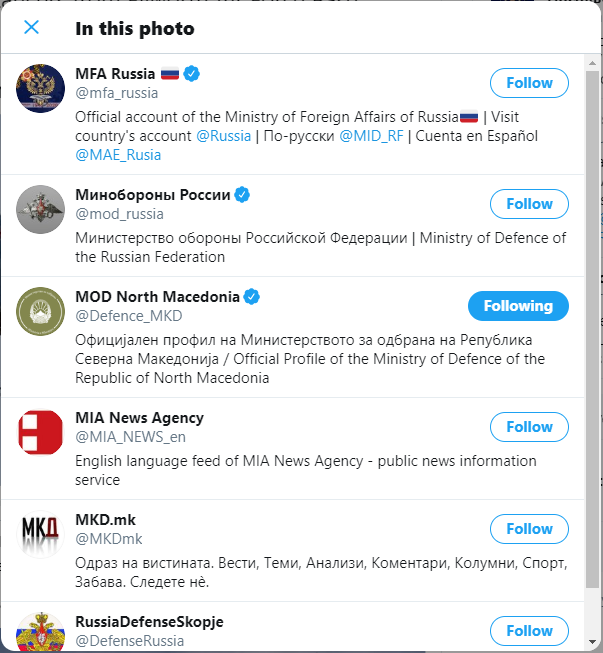Click the scrollbar down arrow
The width and height of the screenshot is (603, 653).
pyautogui.click(x=592, y=643)
